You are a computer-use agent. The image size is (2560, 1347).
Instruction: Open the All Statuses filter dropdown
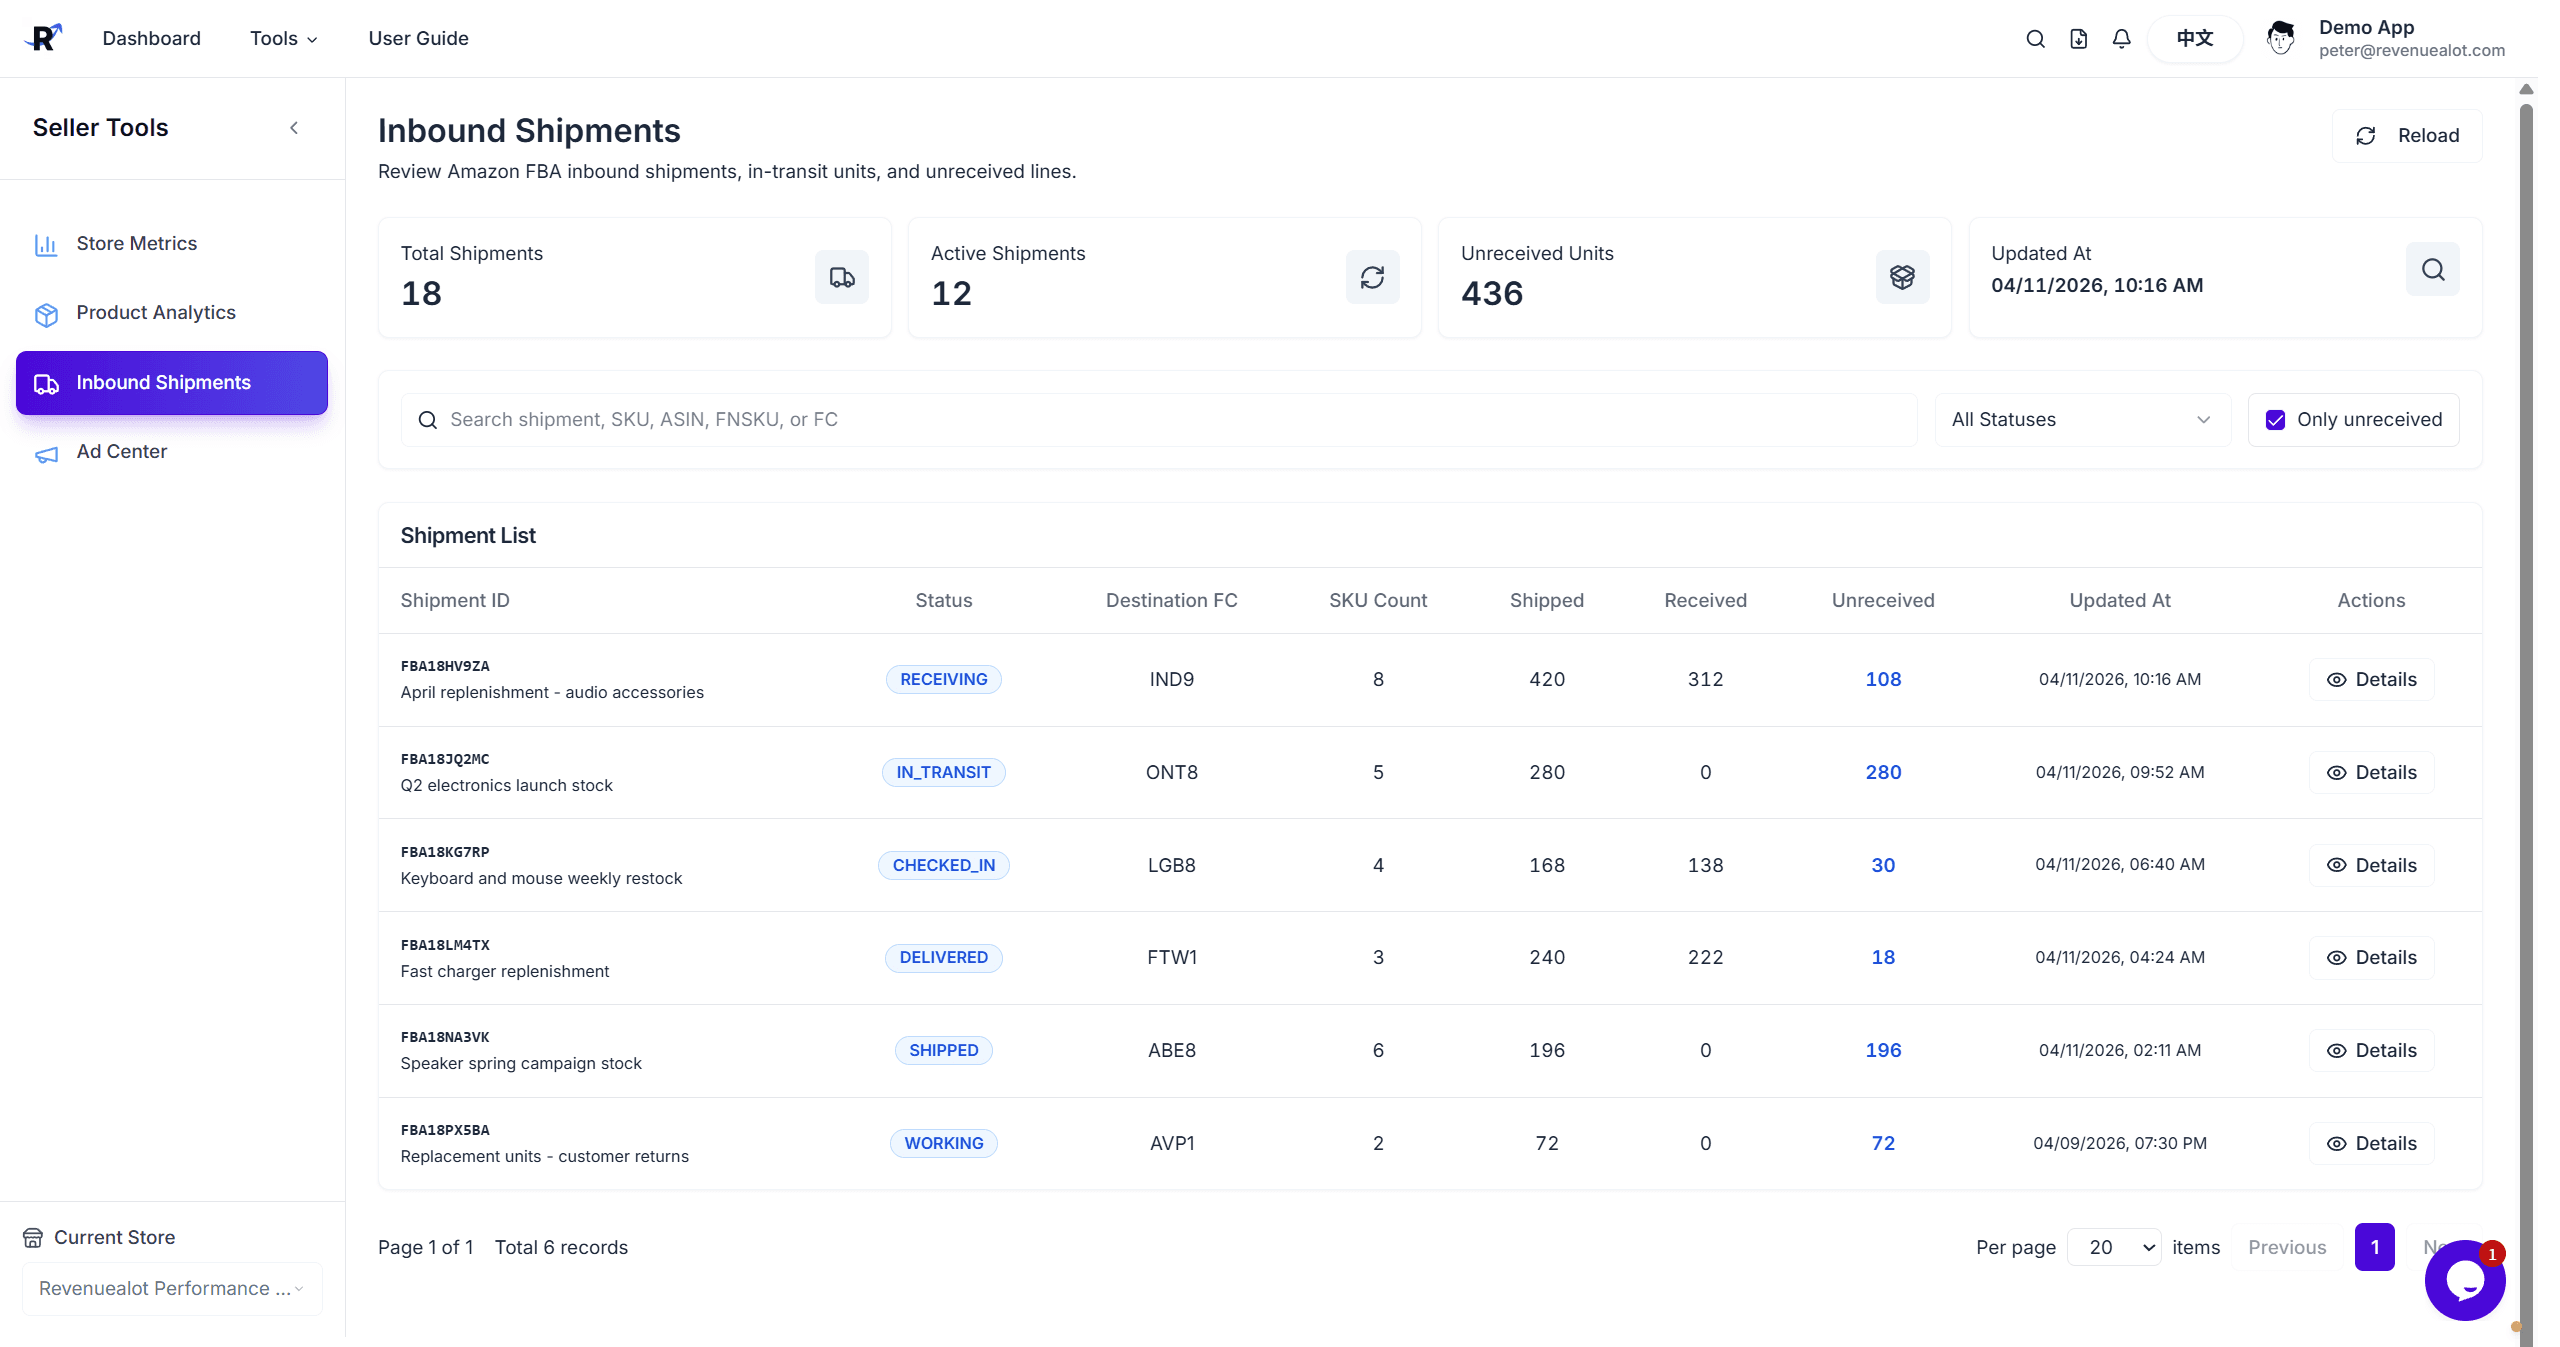2082,420
